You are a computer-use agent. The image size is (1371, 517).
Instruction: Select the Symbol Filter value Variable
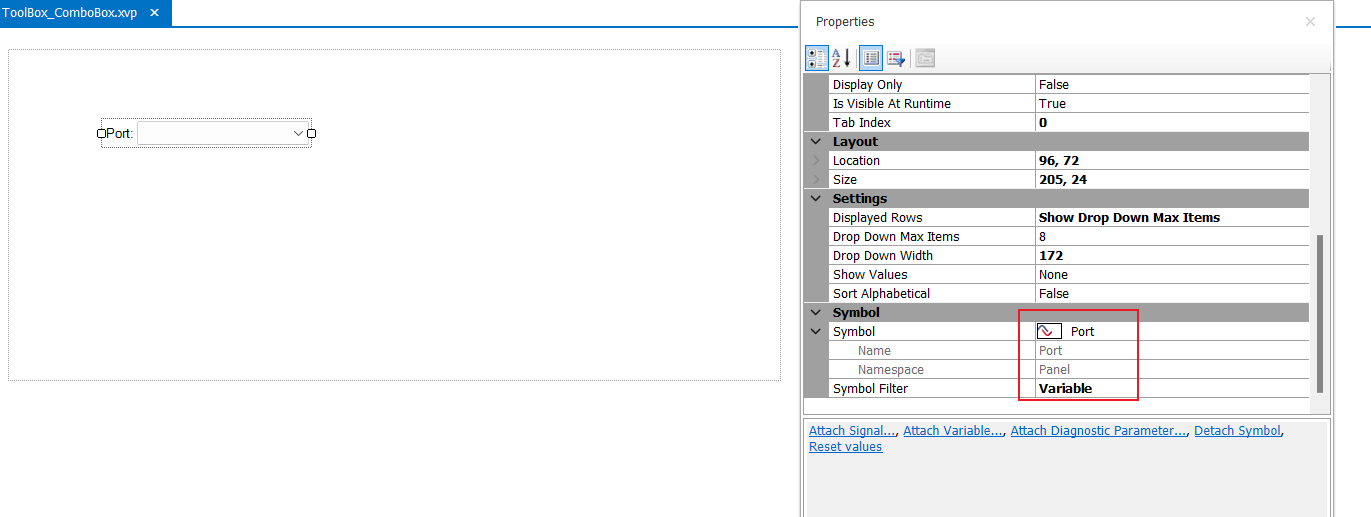click(x=1172, y=389)
